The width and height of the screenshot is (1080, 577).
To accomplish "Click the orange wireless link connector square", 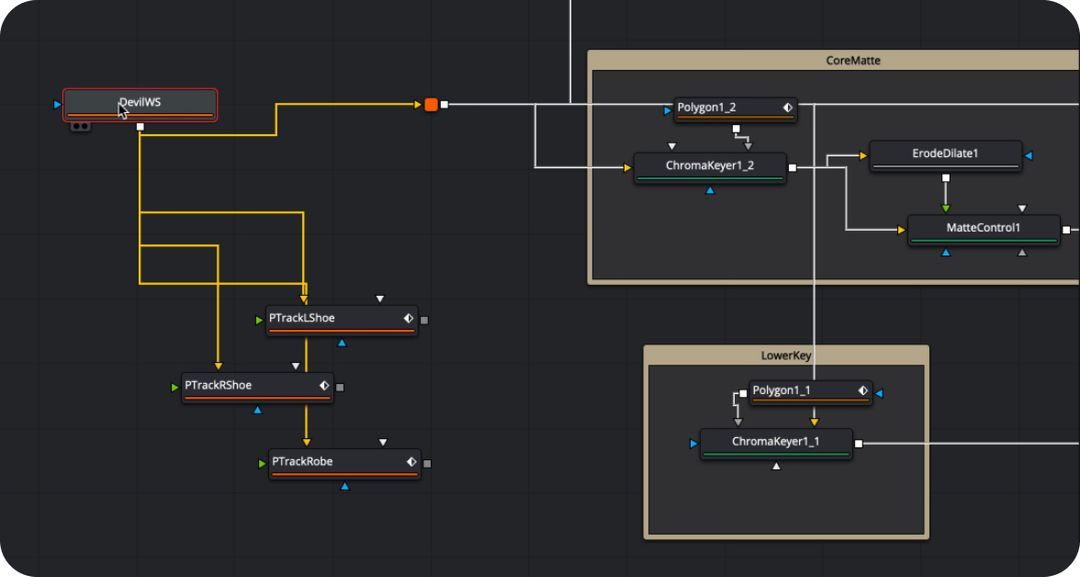I will (x=431, y=102).
